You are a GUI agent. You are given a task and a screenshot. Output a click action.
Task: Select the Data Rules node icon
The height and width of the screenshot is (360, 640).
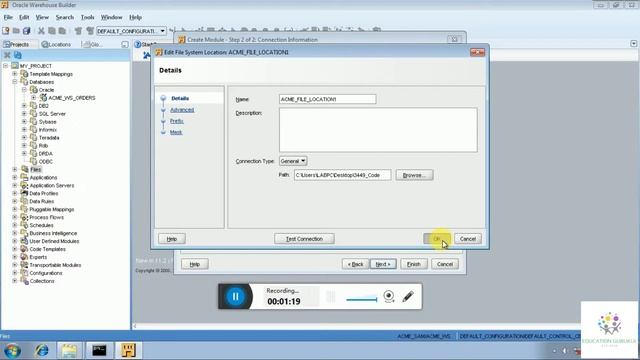pos(24,201)
